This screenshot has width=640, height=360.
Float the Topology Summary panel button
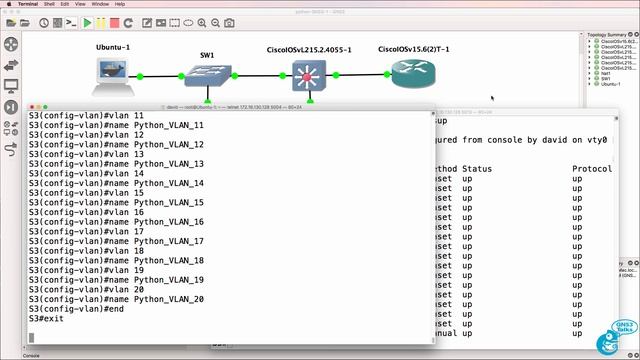click(x=631, y=35)
